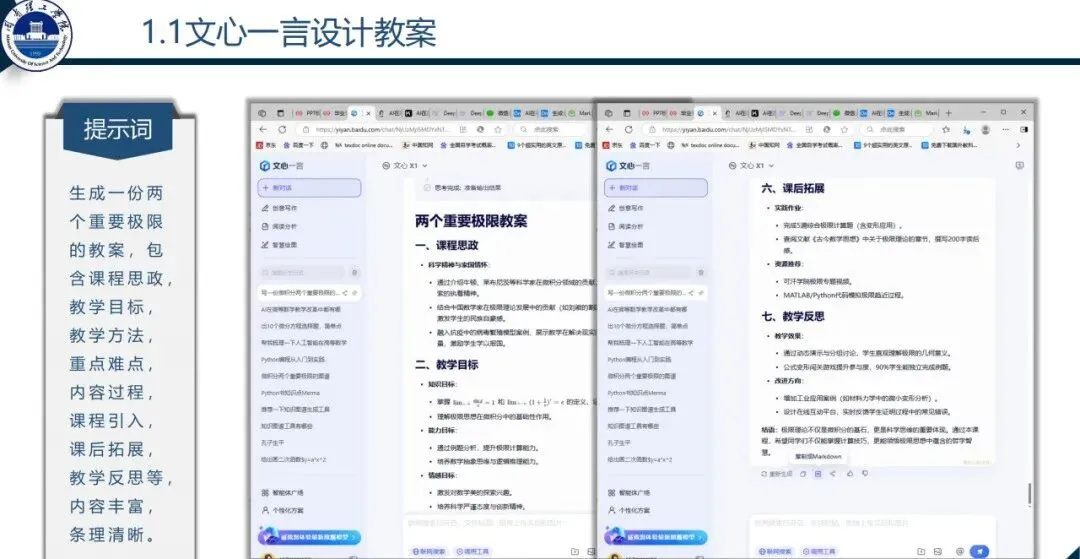The height and width of the screenshot is (559, 1080).
Task: Open 智能体广场 in right sidebar
Action: tap(628, 493)
